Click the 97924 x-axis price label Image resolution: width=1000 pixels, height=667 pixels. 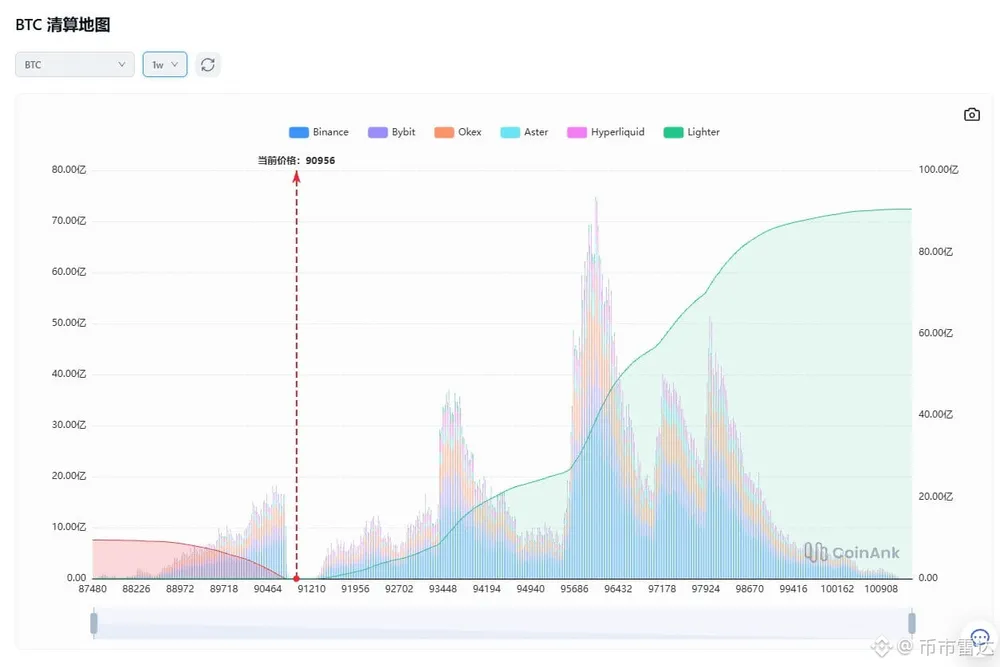(x=705, y=589)
